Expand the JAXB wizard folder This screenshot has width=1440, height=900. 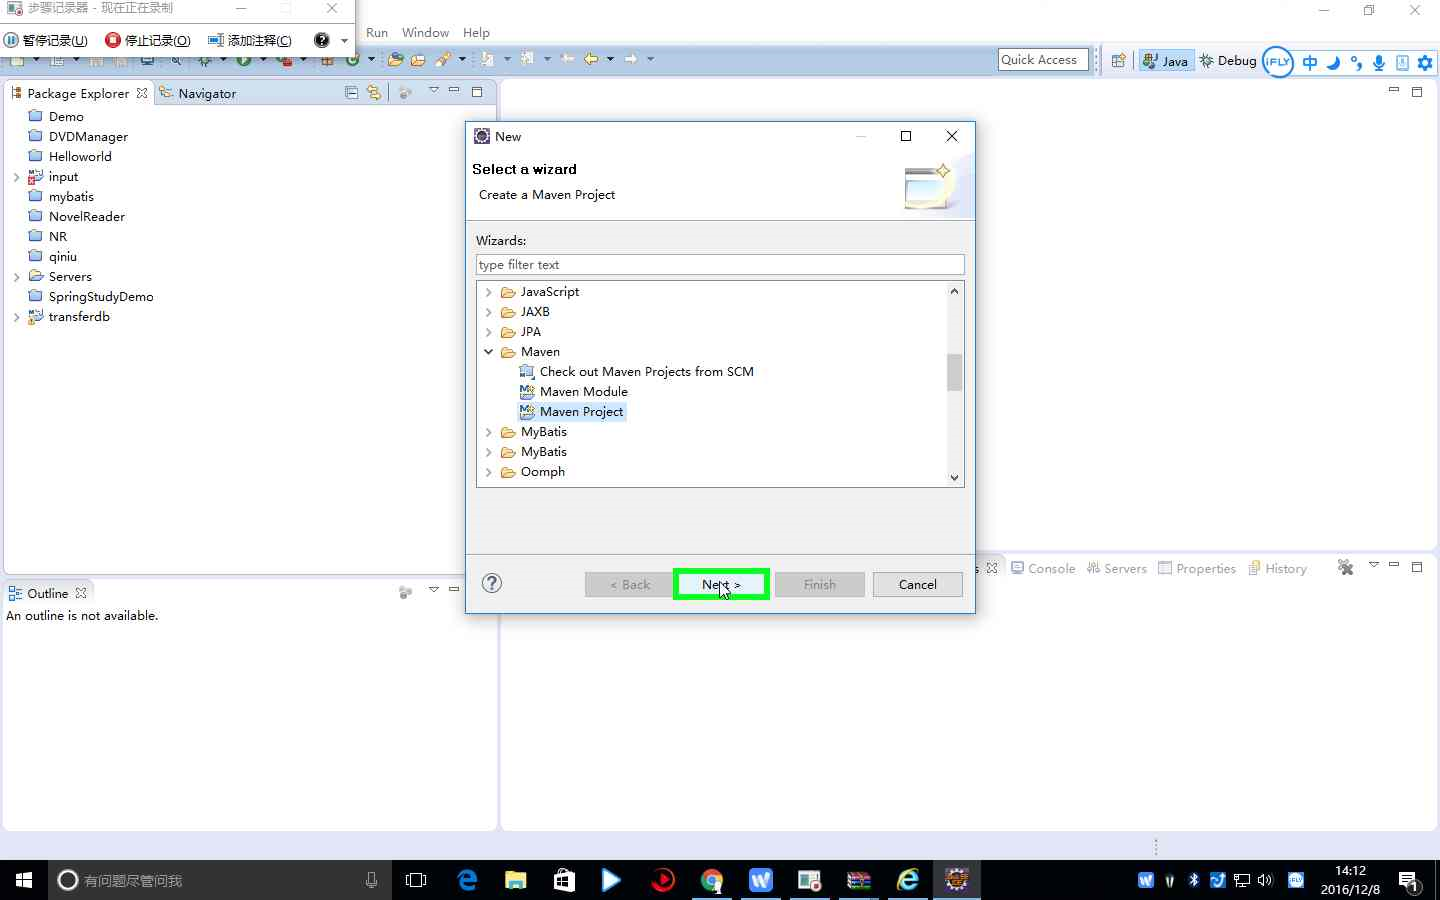(488, 312)
